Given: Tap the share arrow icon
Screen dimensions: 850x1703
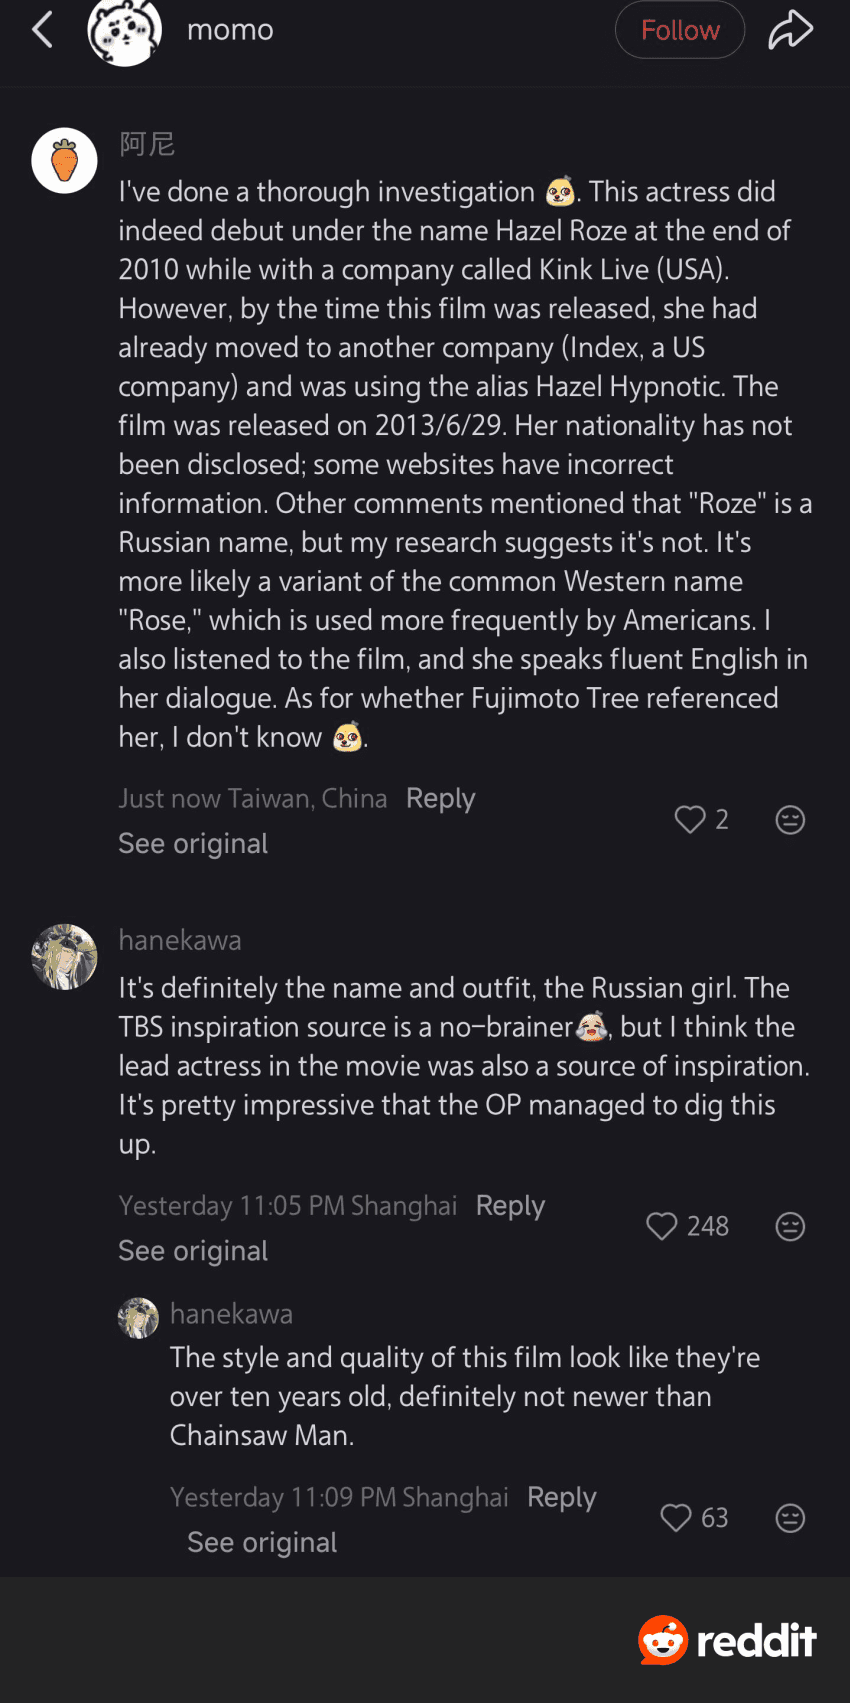Looking at the screenshot, I should coord(790,30).
